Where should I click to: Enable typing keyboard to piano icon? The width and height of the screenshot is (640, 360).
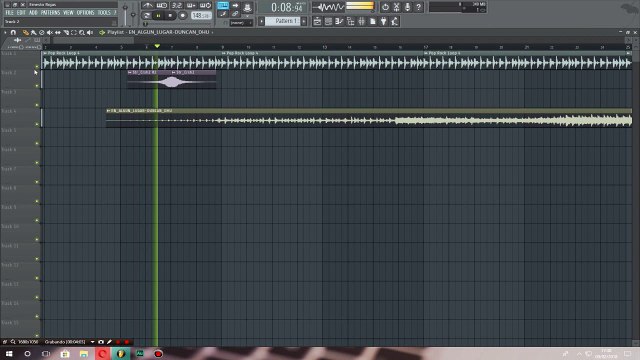click(x=223, y=5)
